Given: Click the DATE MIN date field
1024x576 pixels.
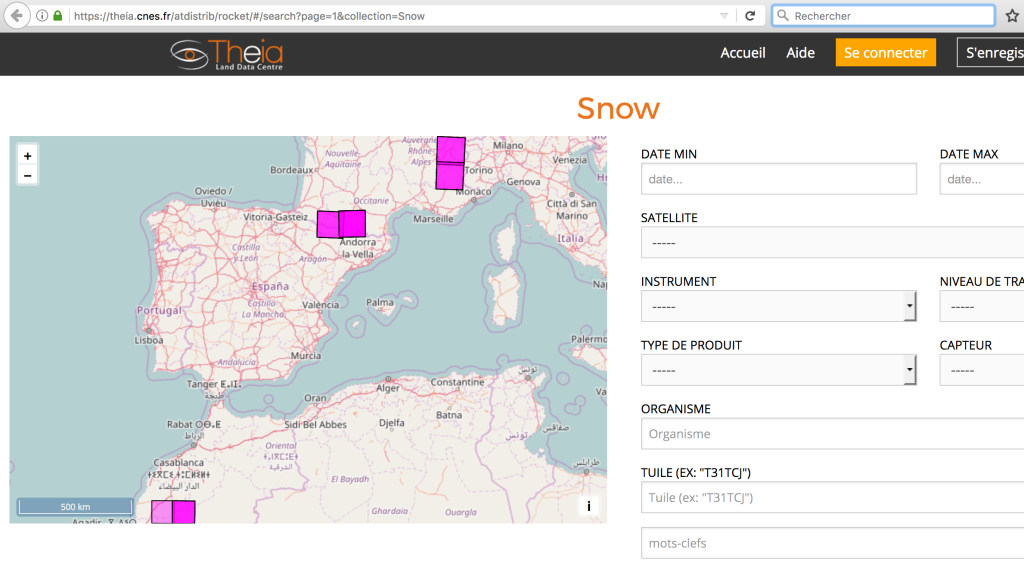Looking at the screenshot, I should pyautogui.click(x=778, y=179).
